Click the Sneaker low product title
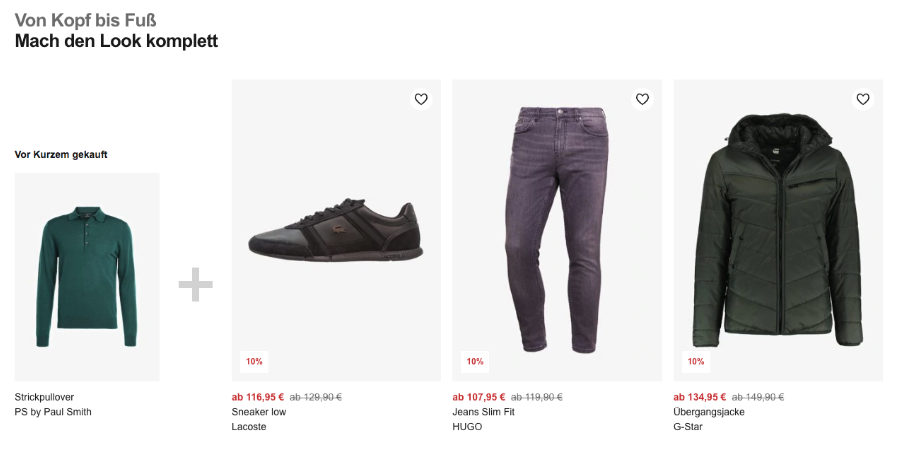 click(259, 412)
